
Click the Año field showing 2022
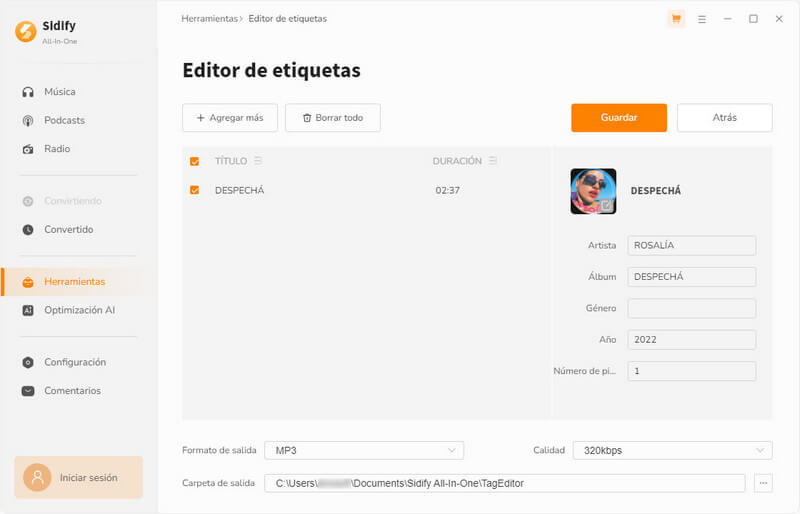pyautogui.click(x=691, y=339)
